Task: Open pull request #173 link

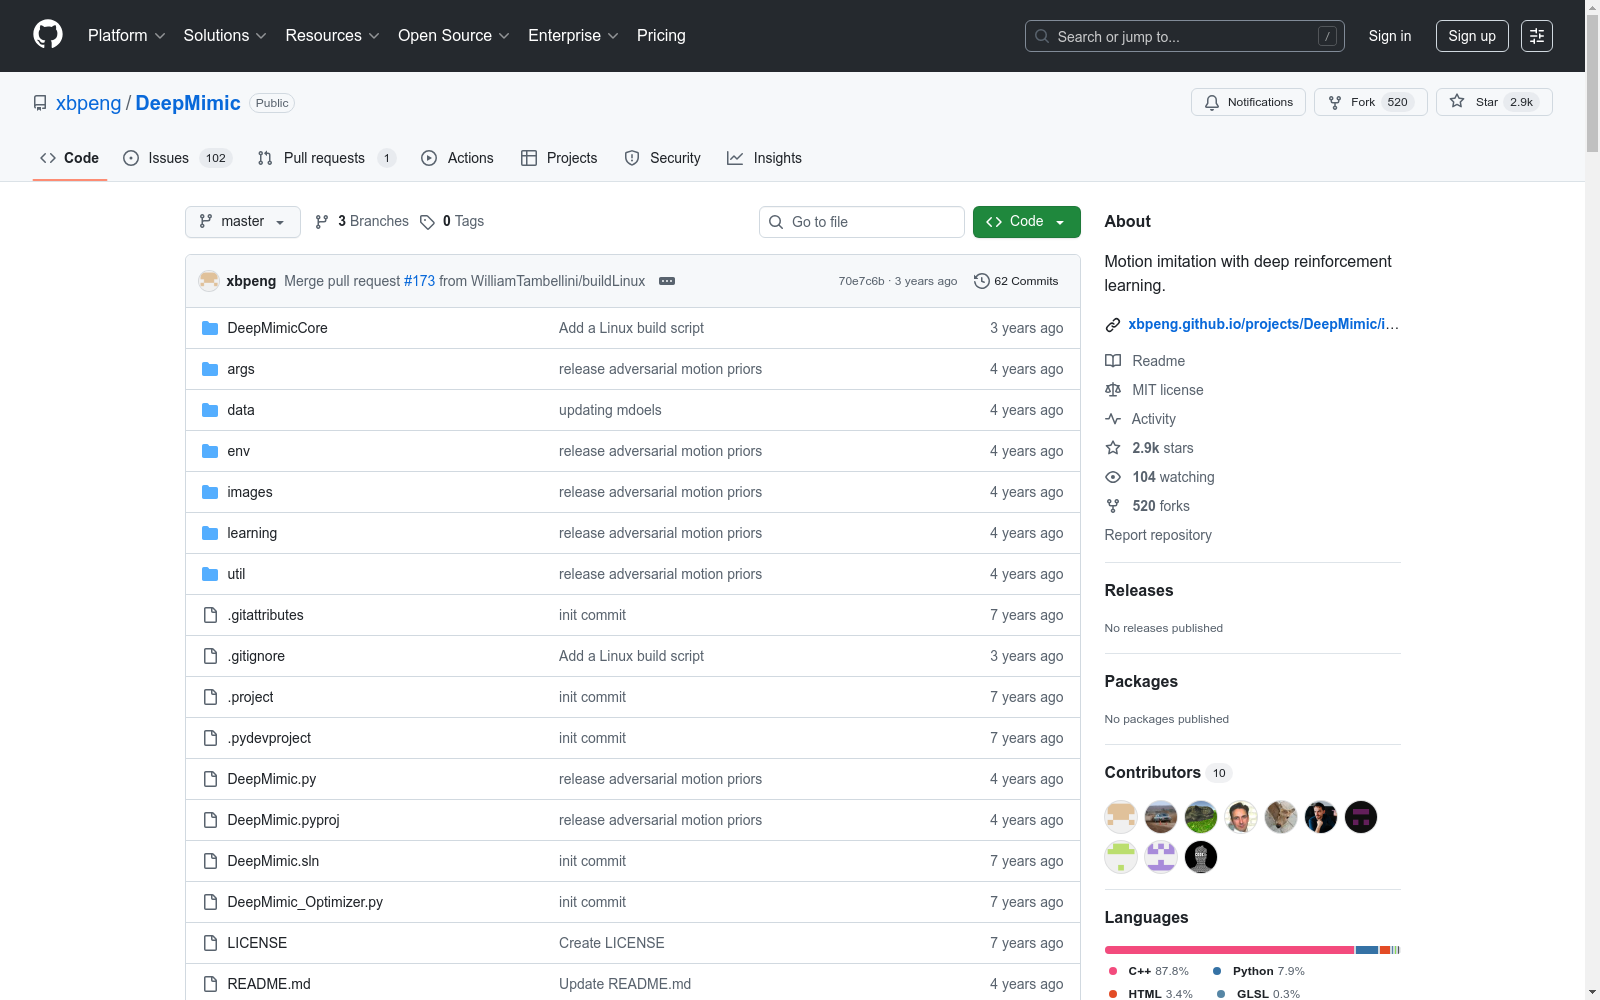Action: [x=419, y=281]
